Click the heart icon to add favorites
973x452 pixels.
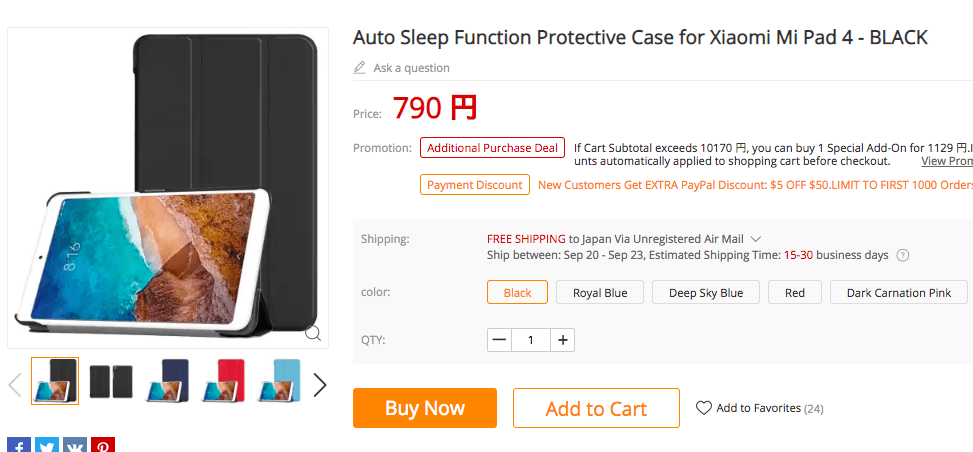point(704,408)
